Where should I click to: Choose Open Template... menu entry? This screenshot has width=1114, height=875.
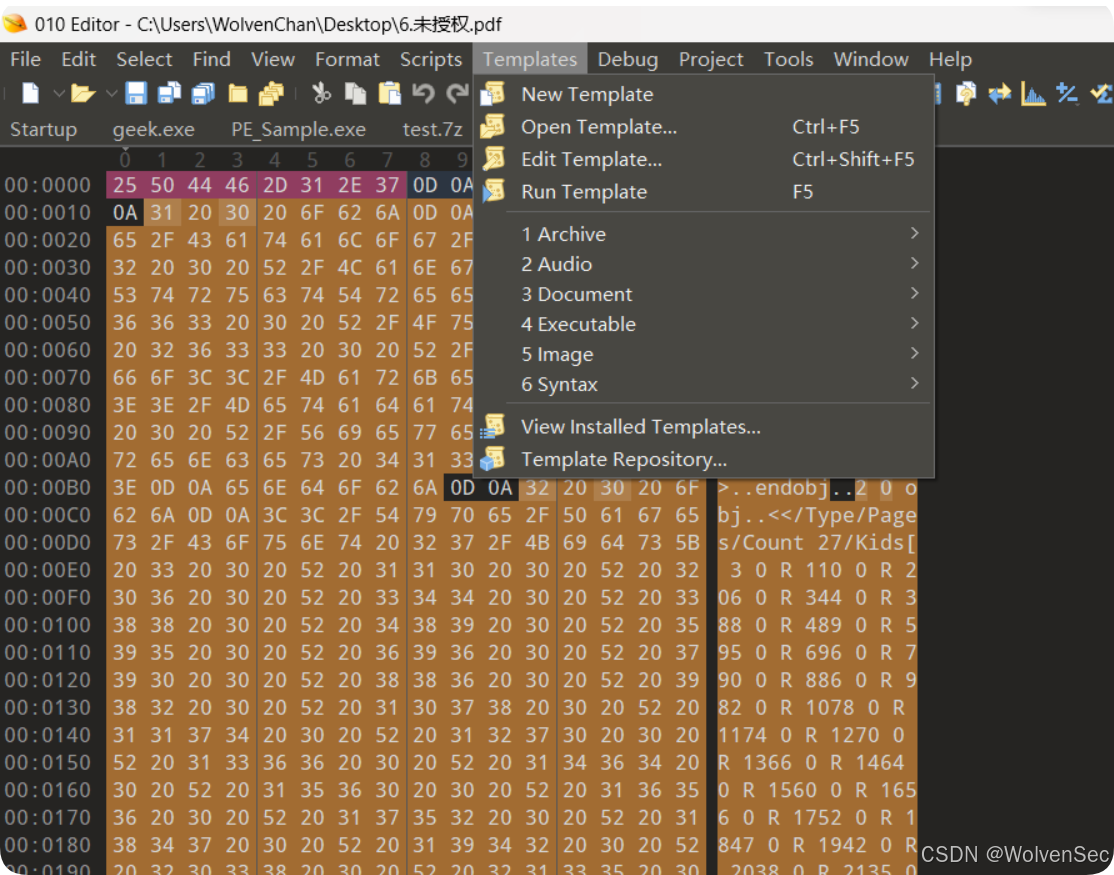click(703, 127)
